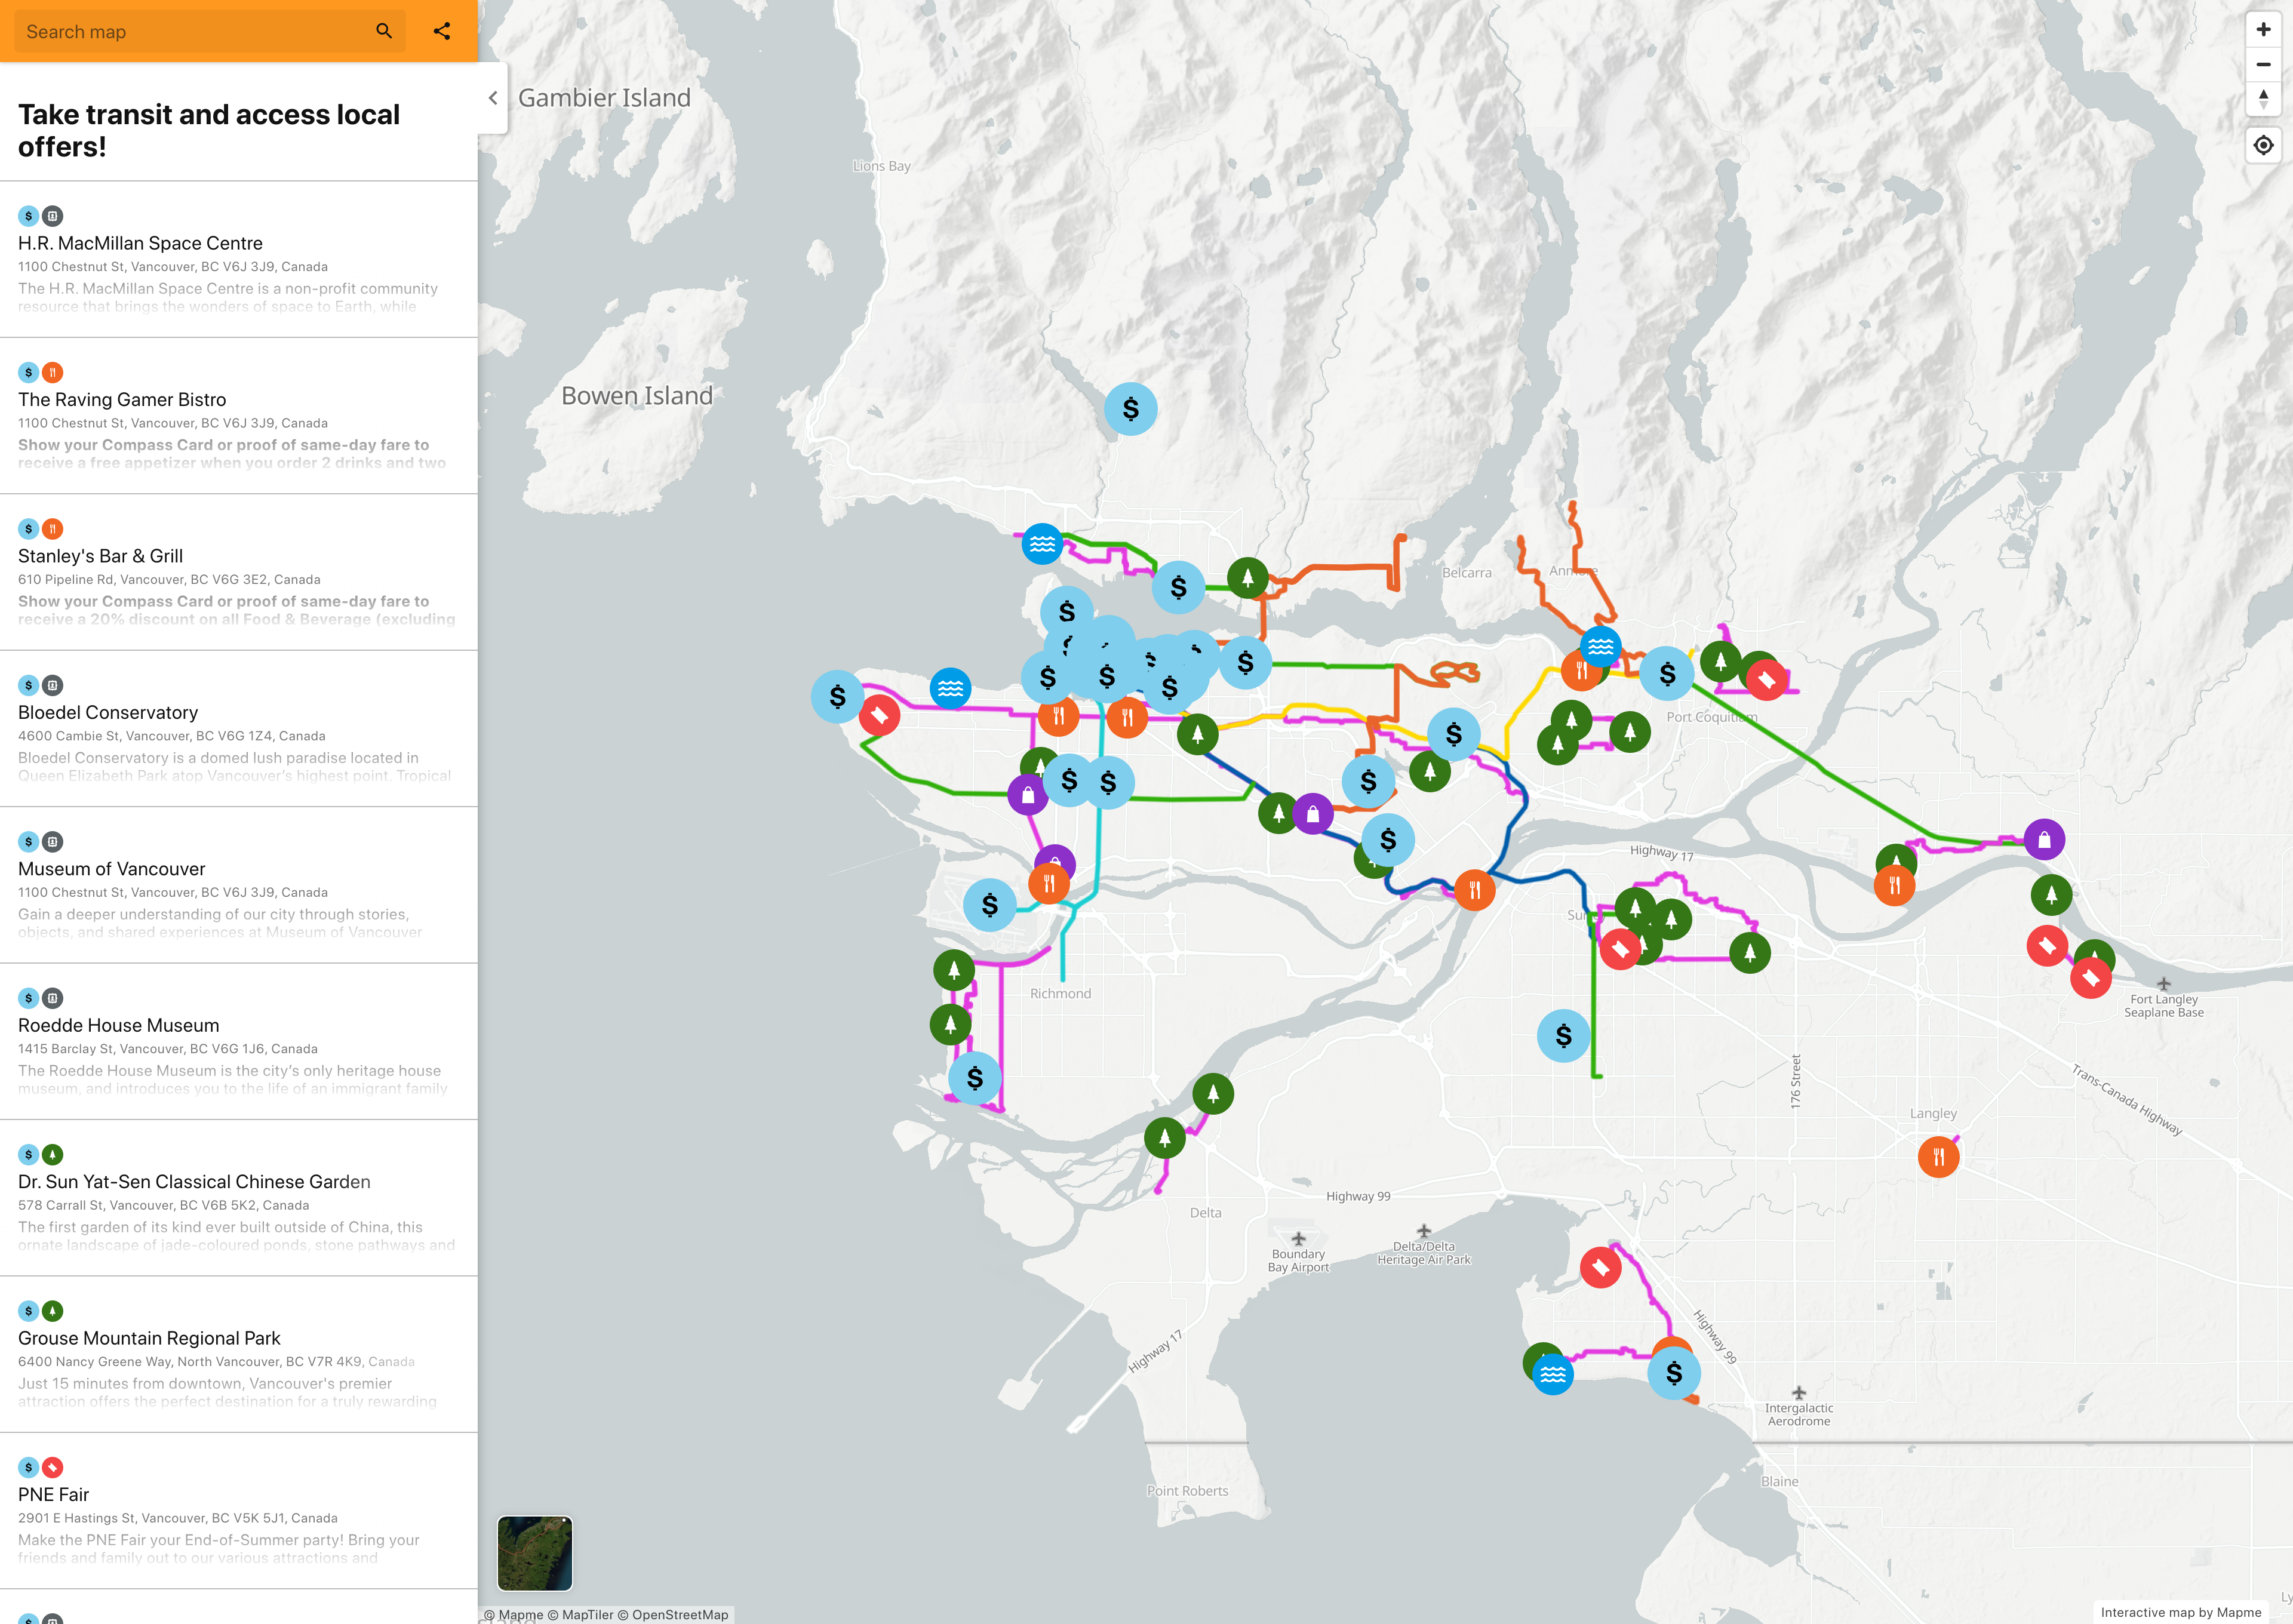This screenshot has height=1624, width=2293.
Task: Click dollar marker south of Surrey
Action: click(x=1563, y=1036)
